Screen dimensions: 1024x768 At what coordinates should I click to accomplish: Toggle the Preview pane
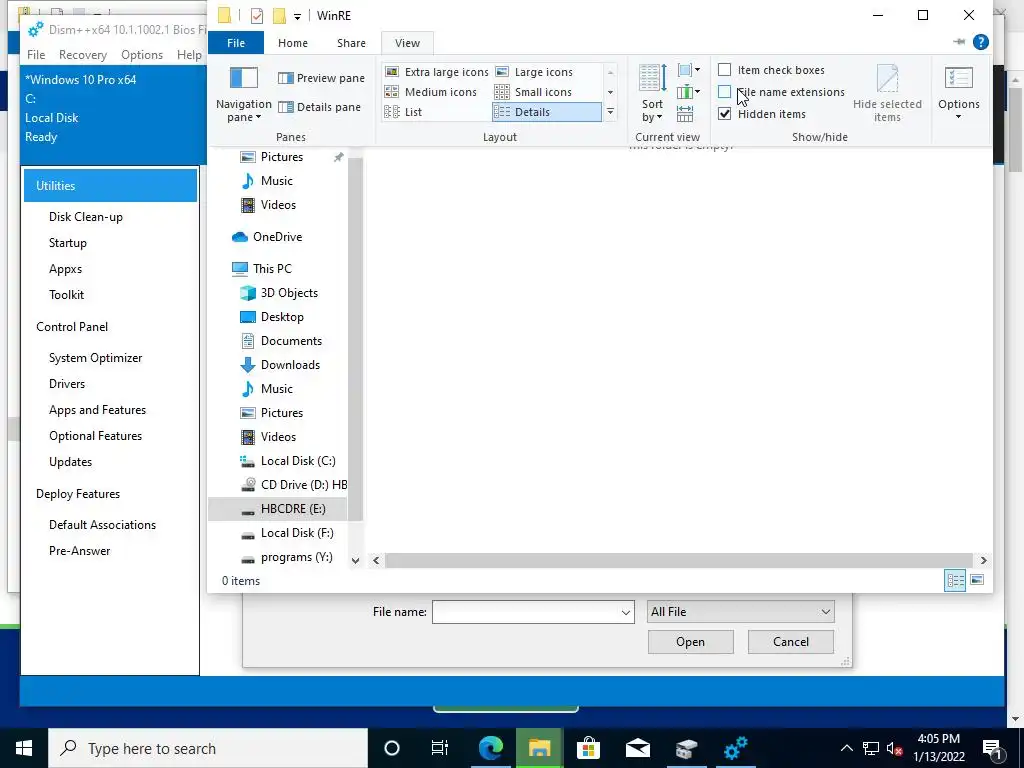click(321, 78)
